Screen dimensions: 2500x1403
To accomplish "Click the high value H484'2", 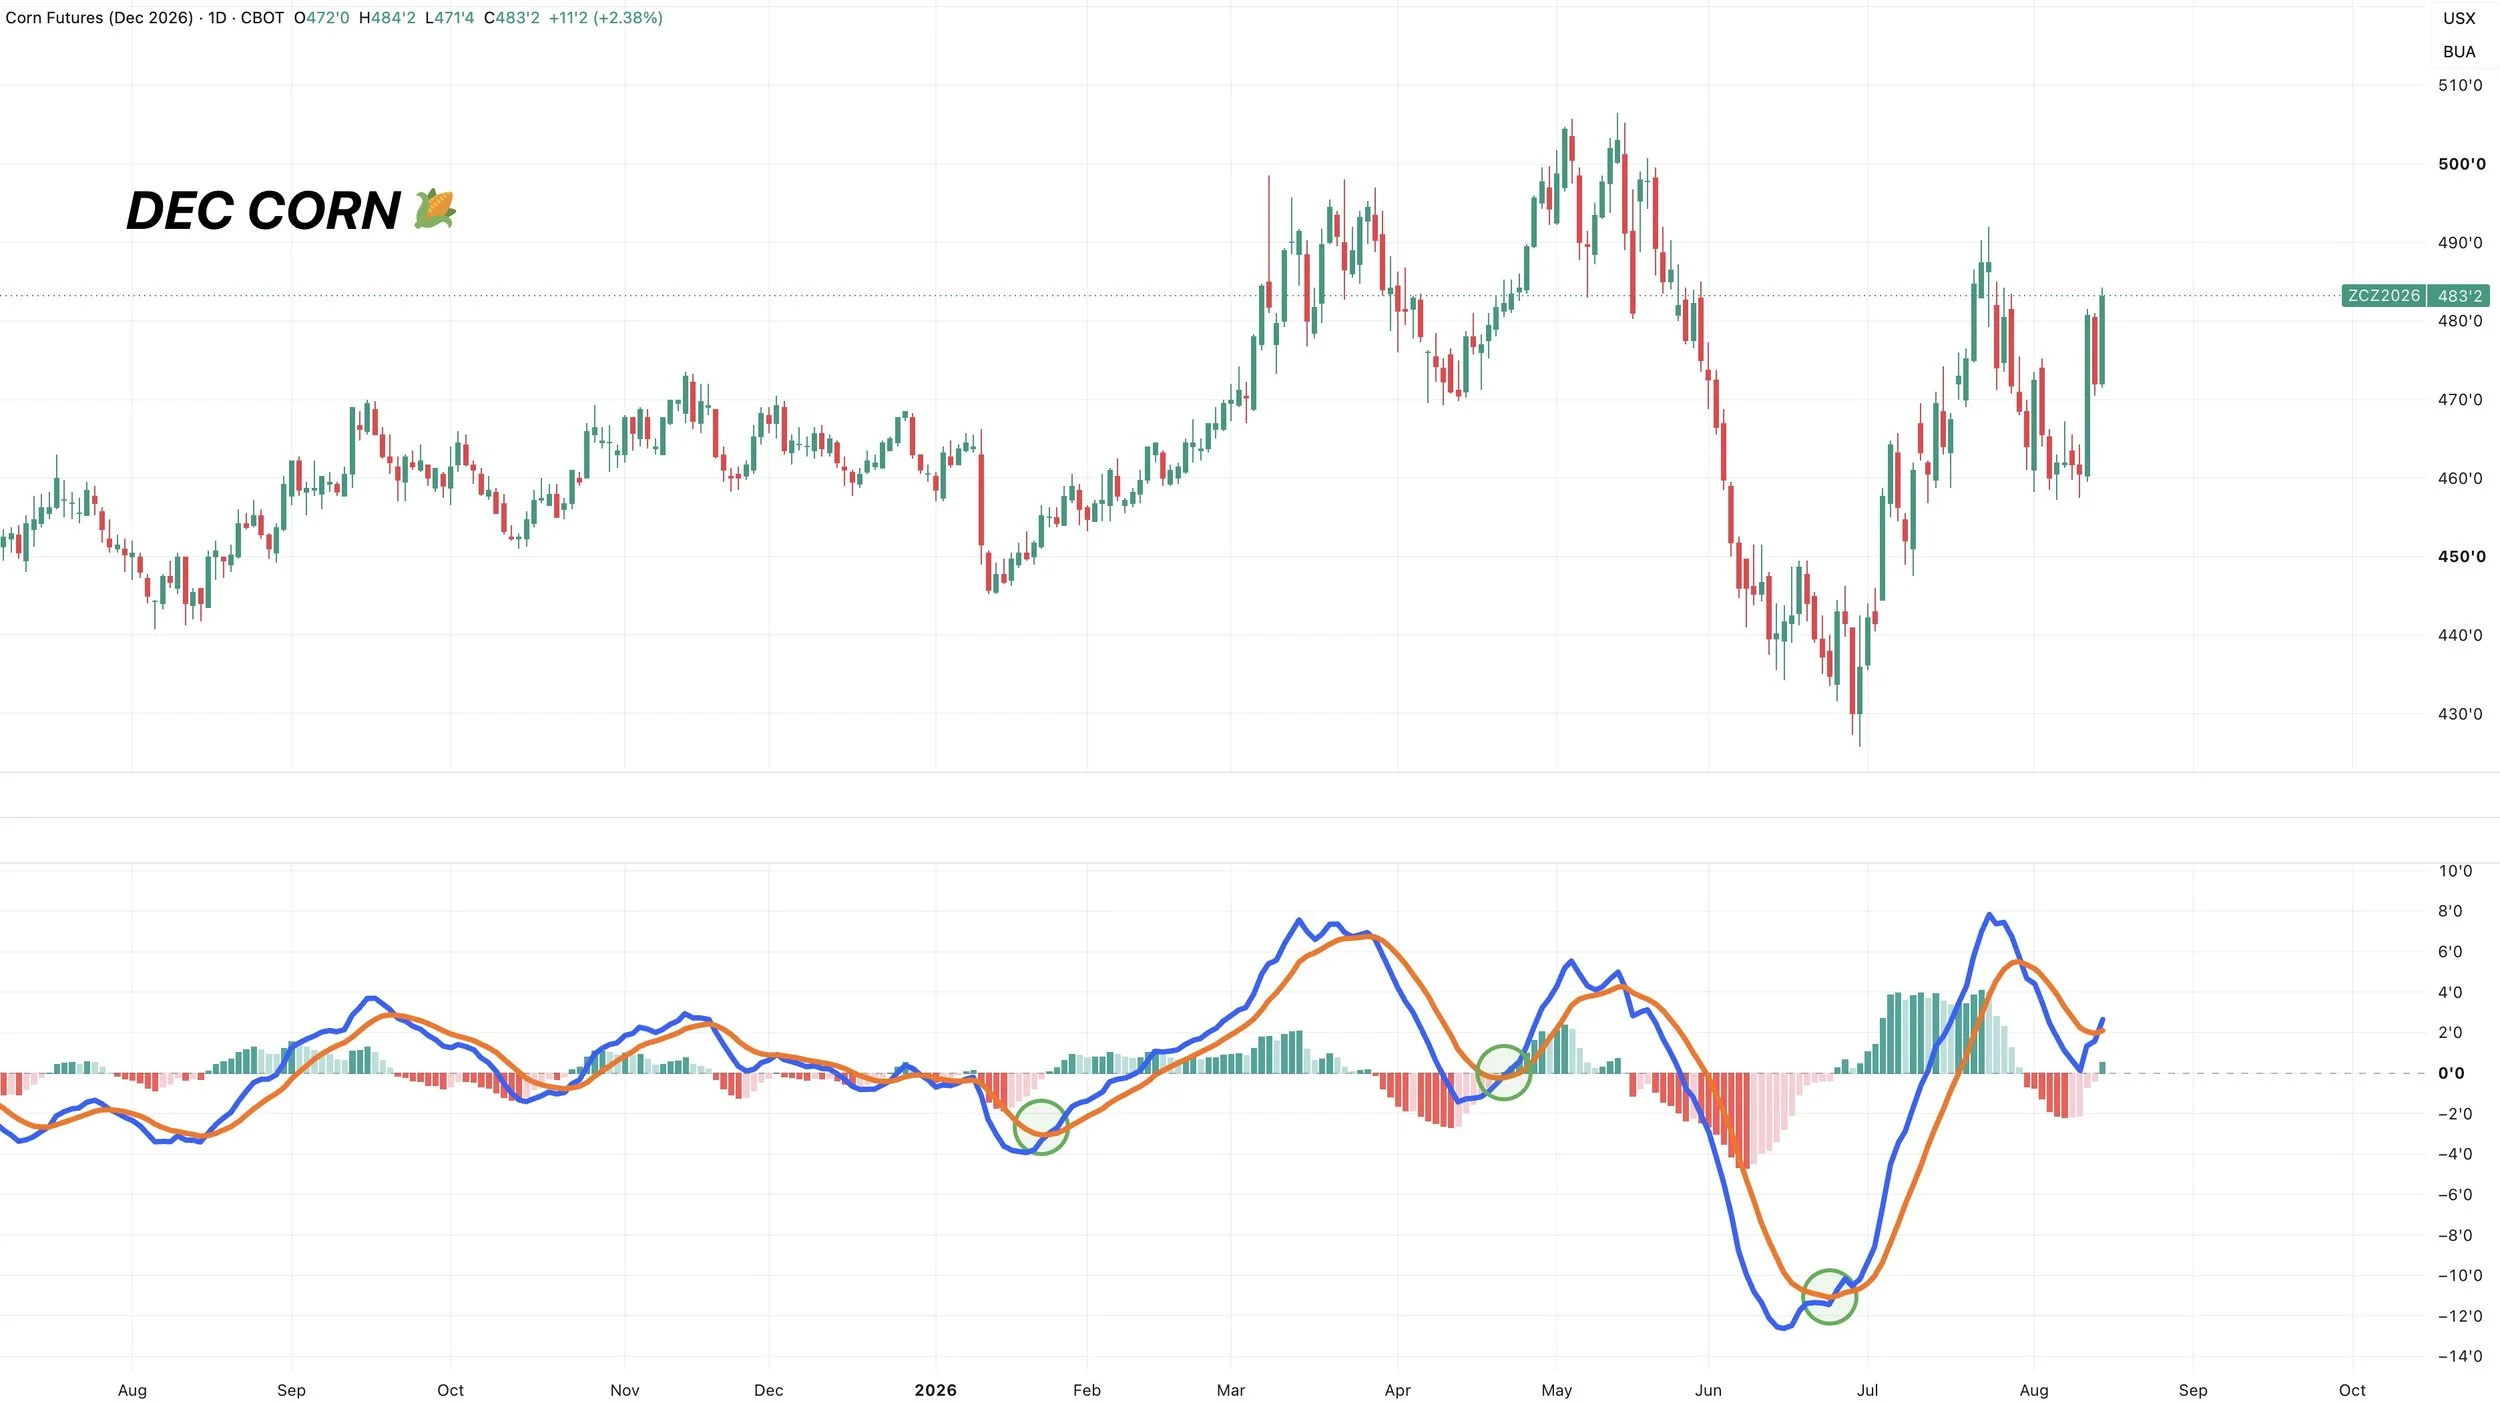I will [x=387, y=18].
